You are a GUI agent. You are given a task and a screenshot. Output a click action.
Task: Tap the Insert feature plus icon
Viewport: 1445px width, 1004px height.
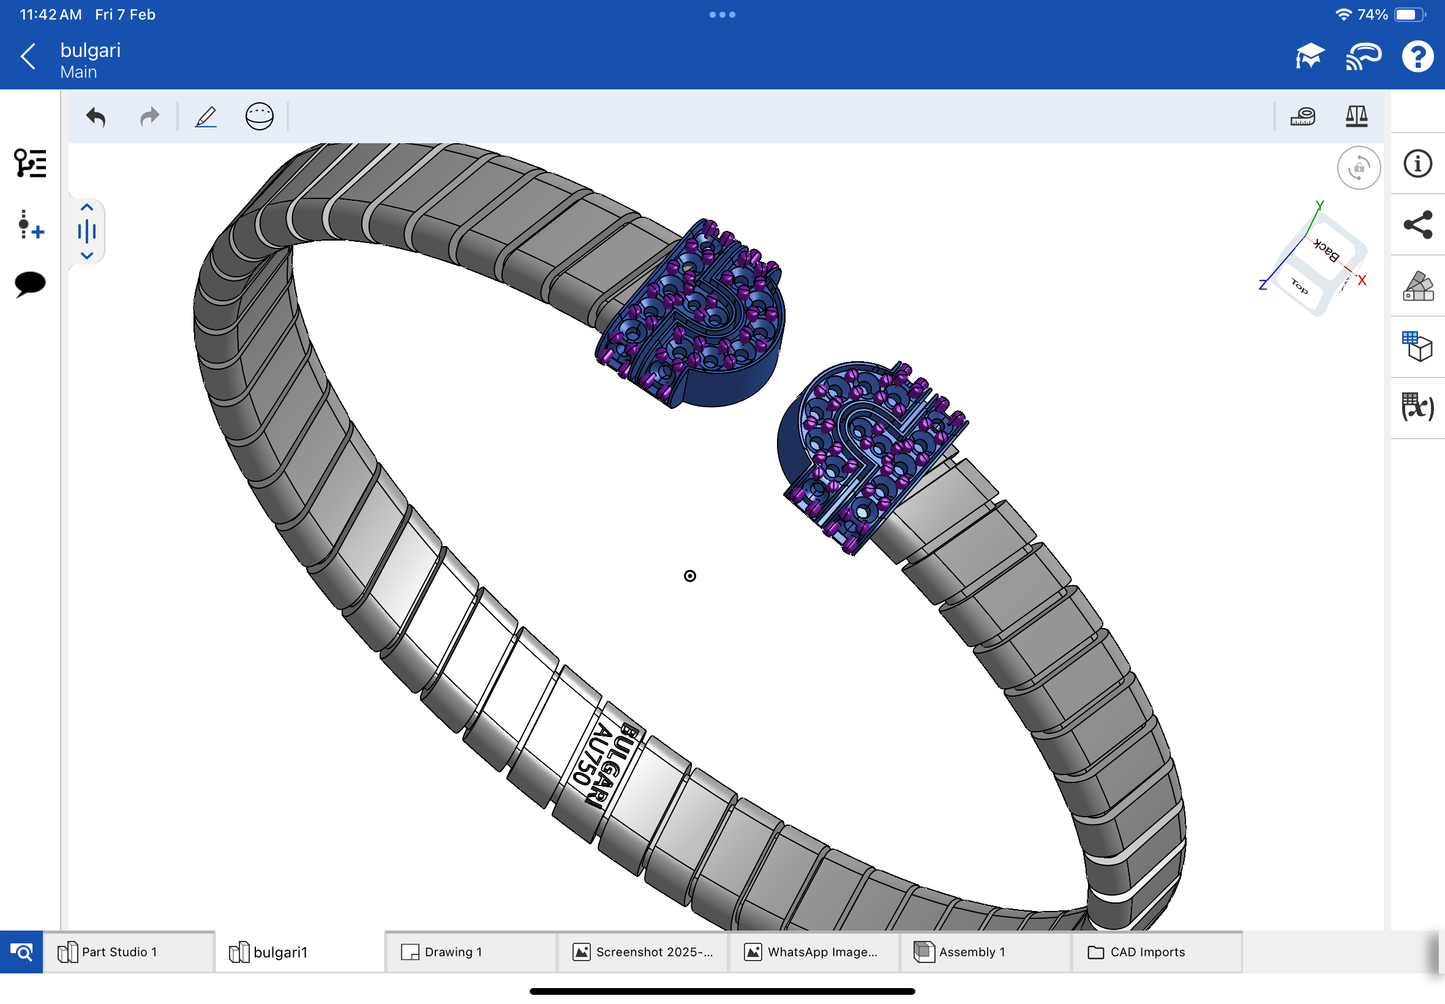[x=30, y=225]
